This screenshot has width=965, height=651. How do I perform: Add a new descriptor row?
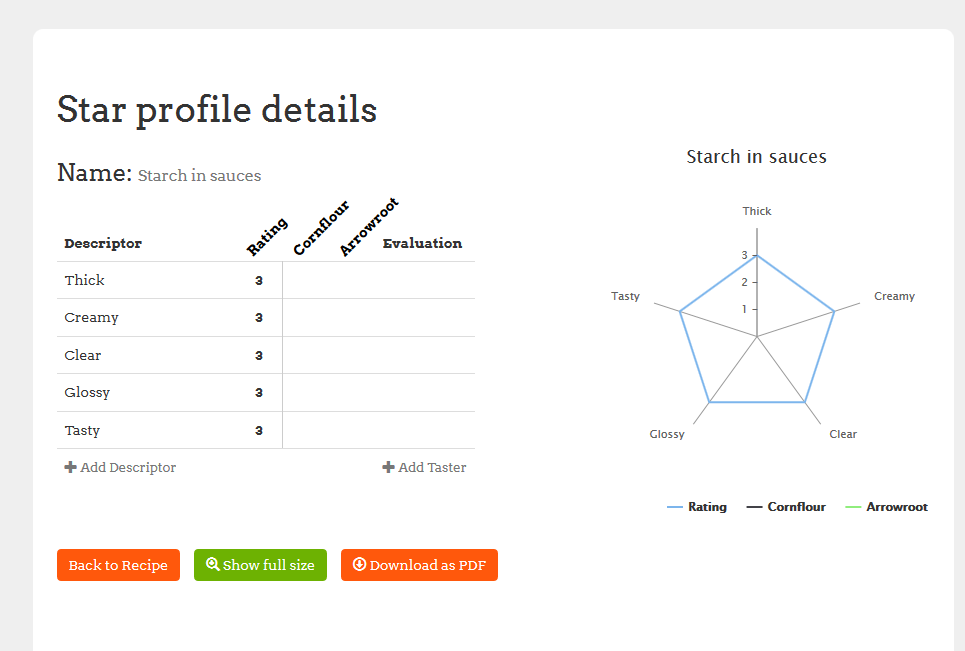[120, 467]
